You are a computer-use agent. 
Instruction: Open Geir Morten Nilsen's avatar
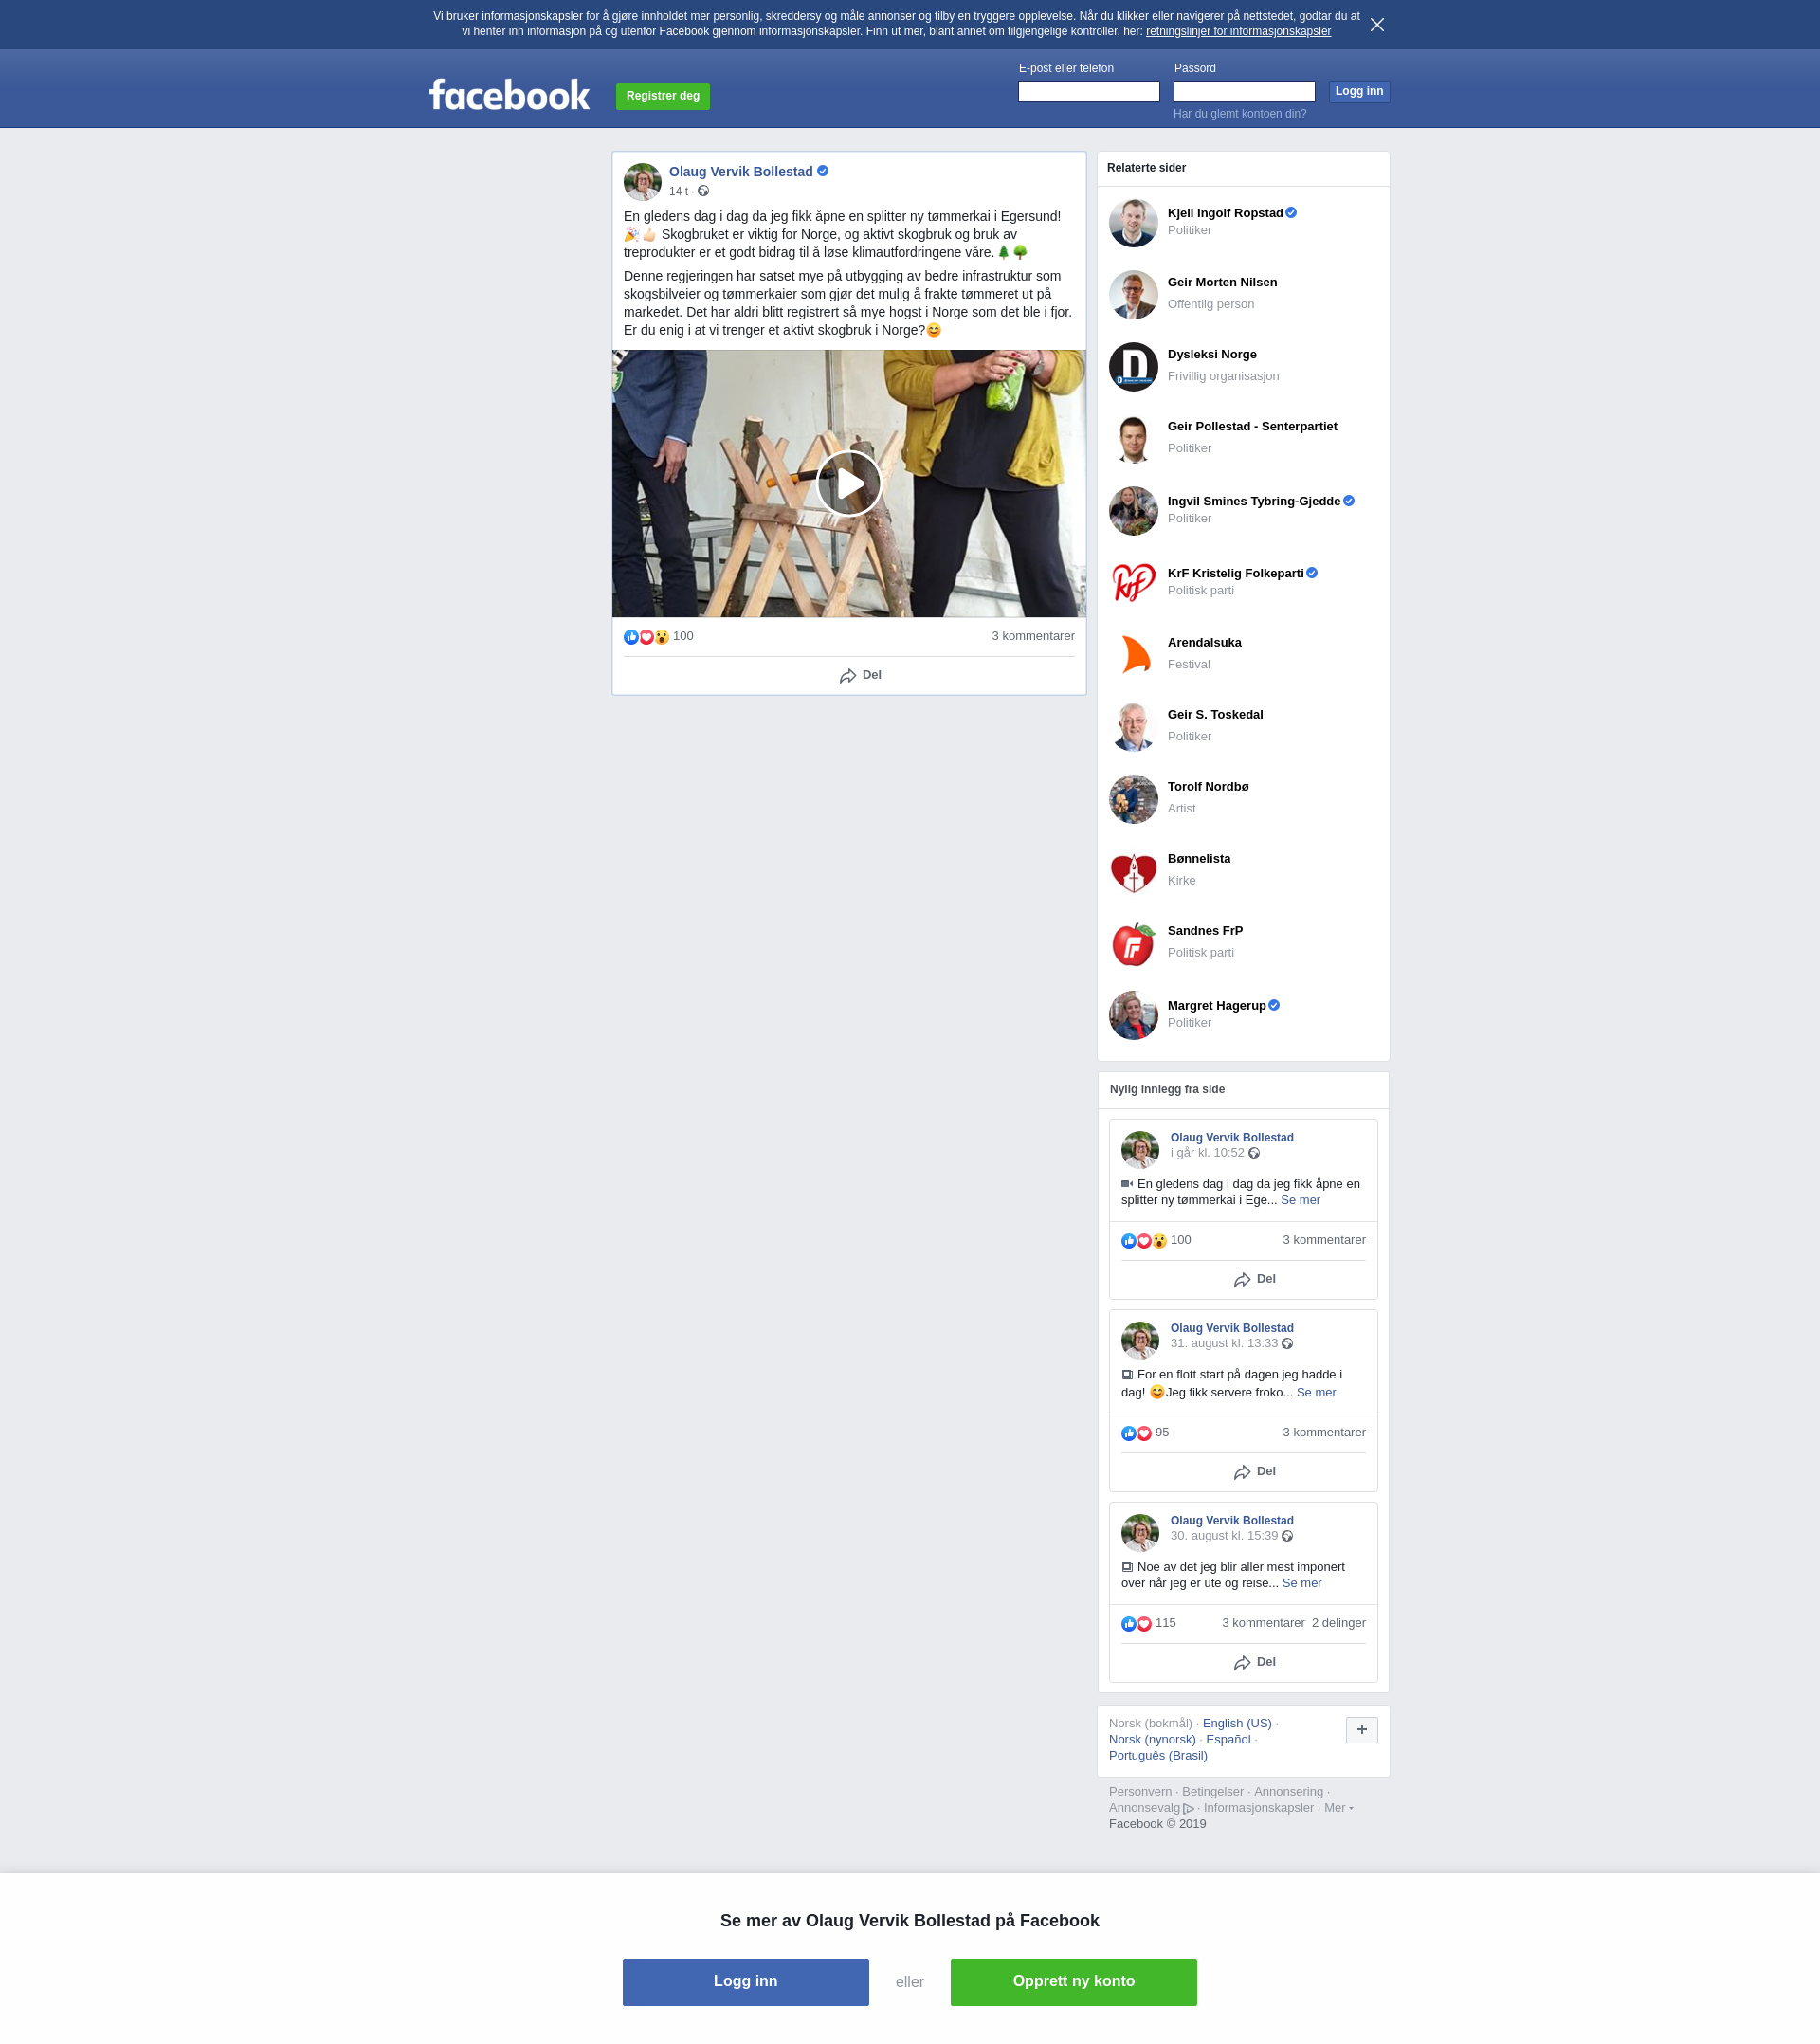click(1133, 295)
